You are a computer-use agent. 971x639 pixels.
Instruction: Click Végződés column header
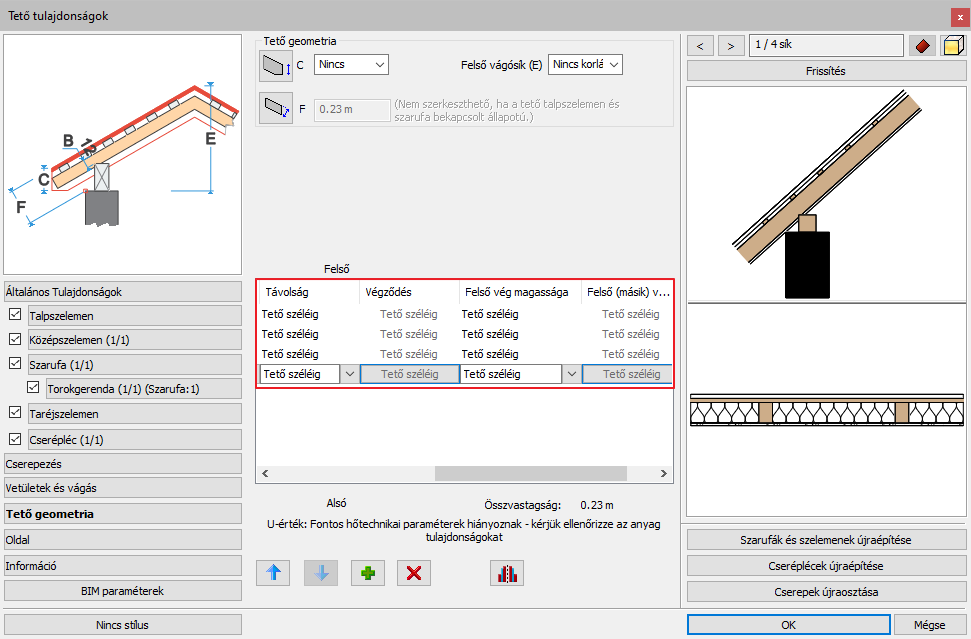click(409, 292)
